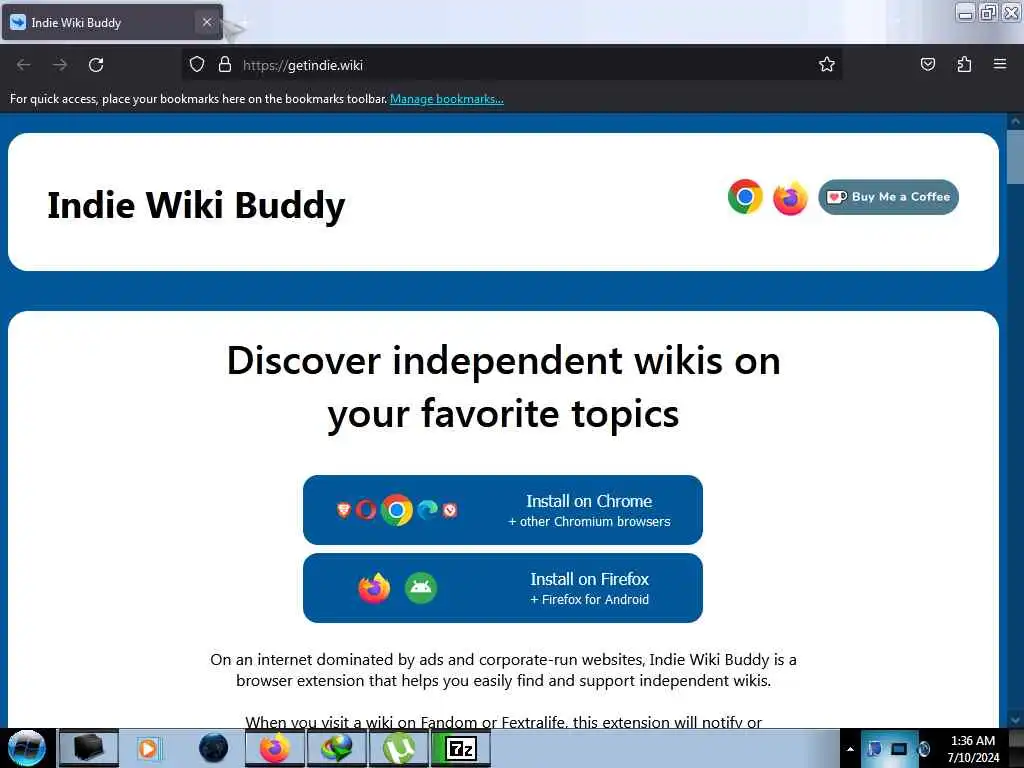Save to Pocket icon
The width and height of the screenshot is (1024, 768).
[927, 64]
